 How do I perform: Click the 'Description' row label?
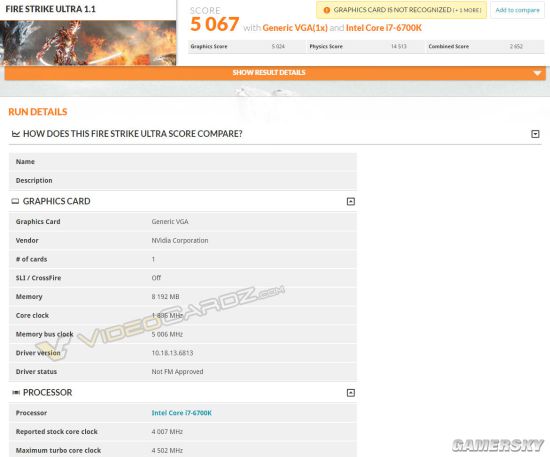click(34, 180)
